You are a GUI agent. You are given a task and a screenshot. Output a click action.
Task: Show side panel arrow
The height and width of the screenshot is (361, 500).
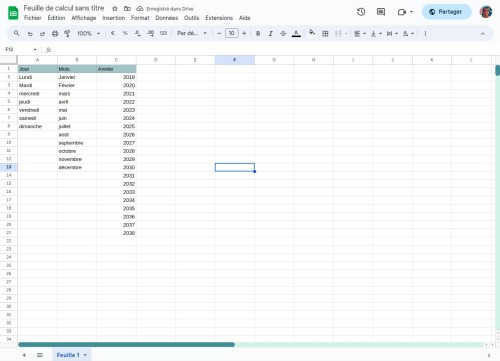tap(489, 355)
